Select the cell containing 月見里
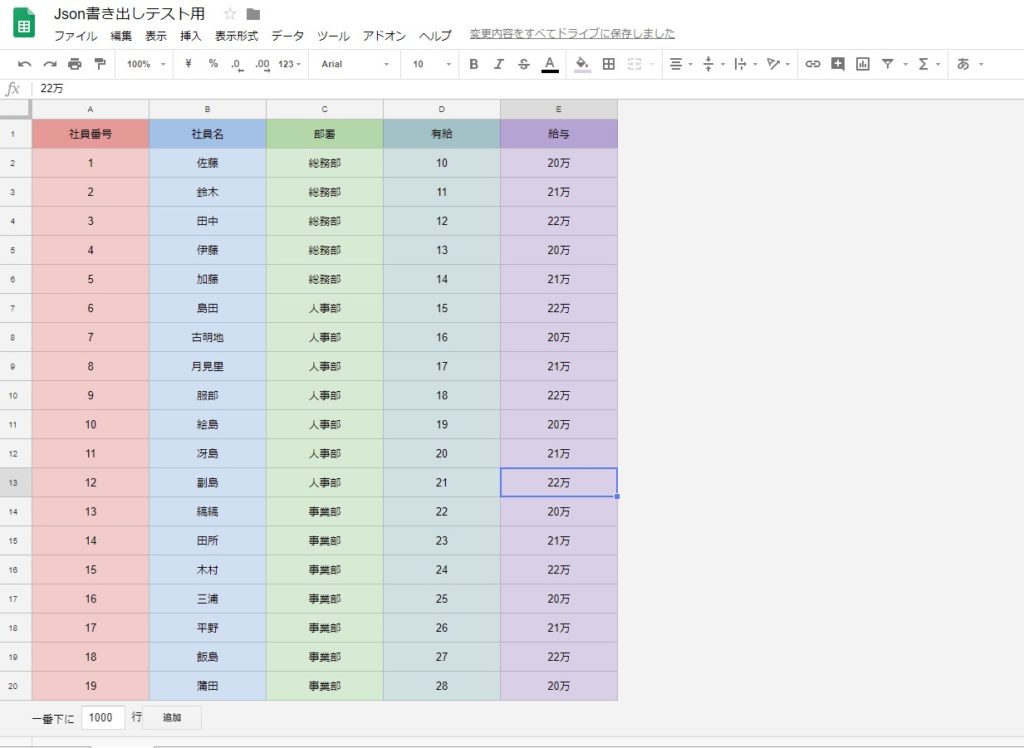Screen dimensions: 1024x748 pos(207,366)
